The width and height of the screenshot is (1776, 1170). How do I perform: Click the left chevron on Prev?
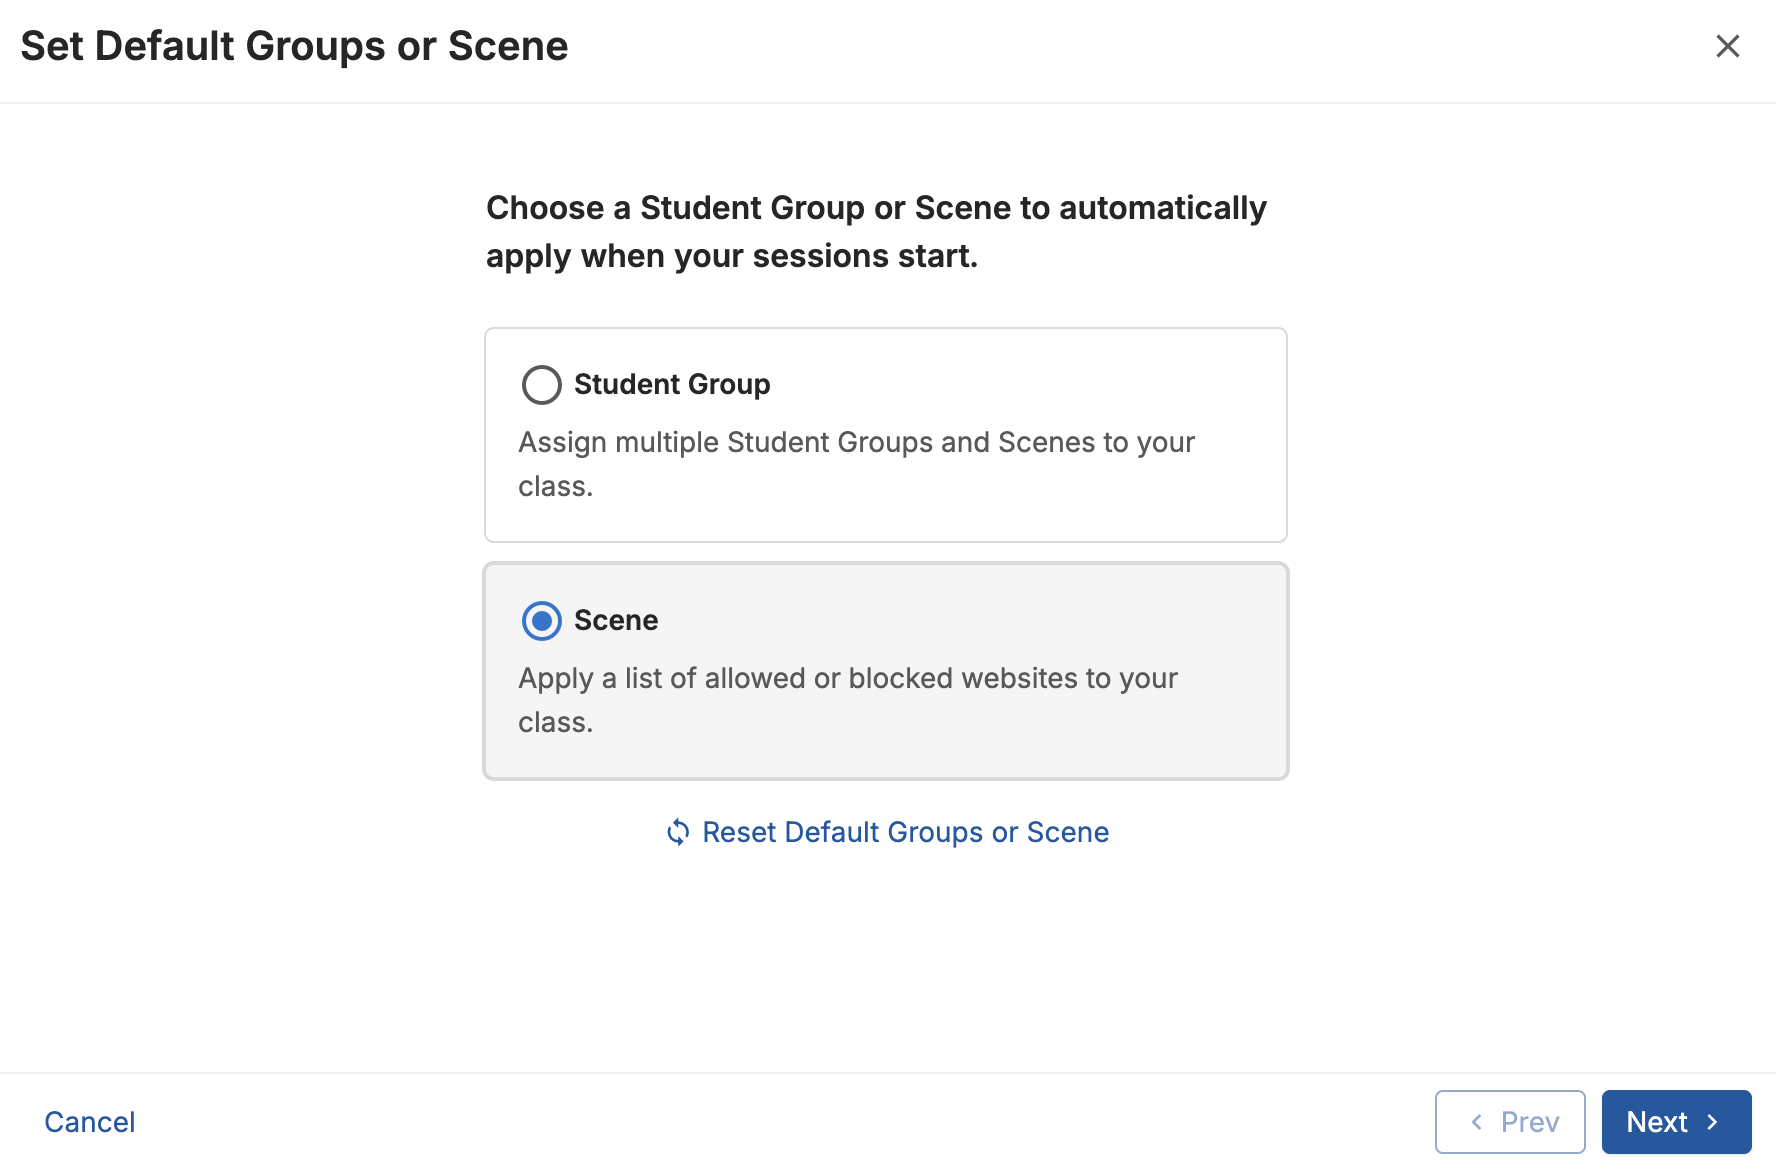(x=1477, y=1122)
